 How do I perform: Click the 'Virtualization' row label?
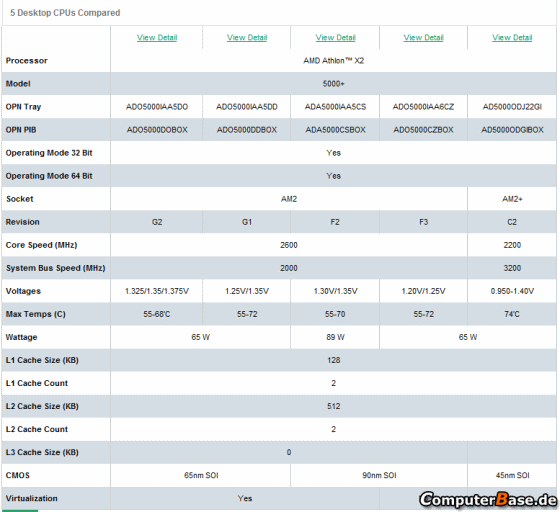point(31,498)
